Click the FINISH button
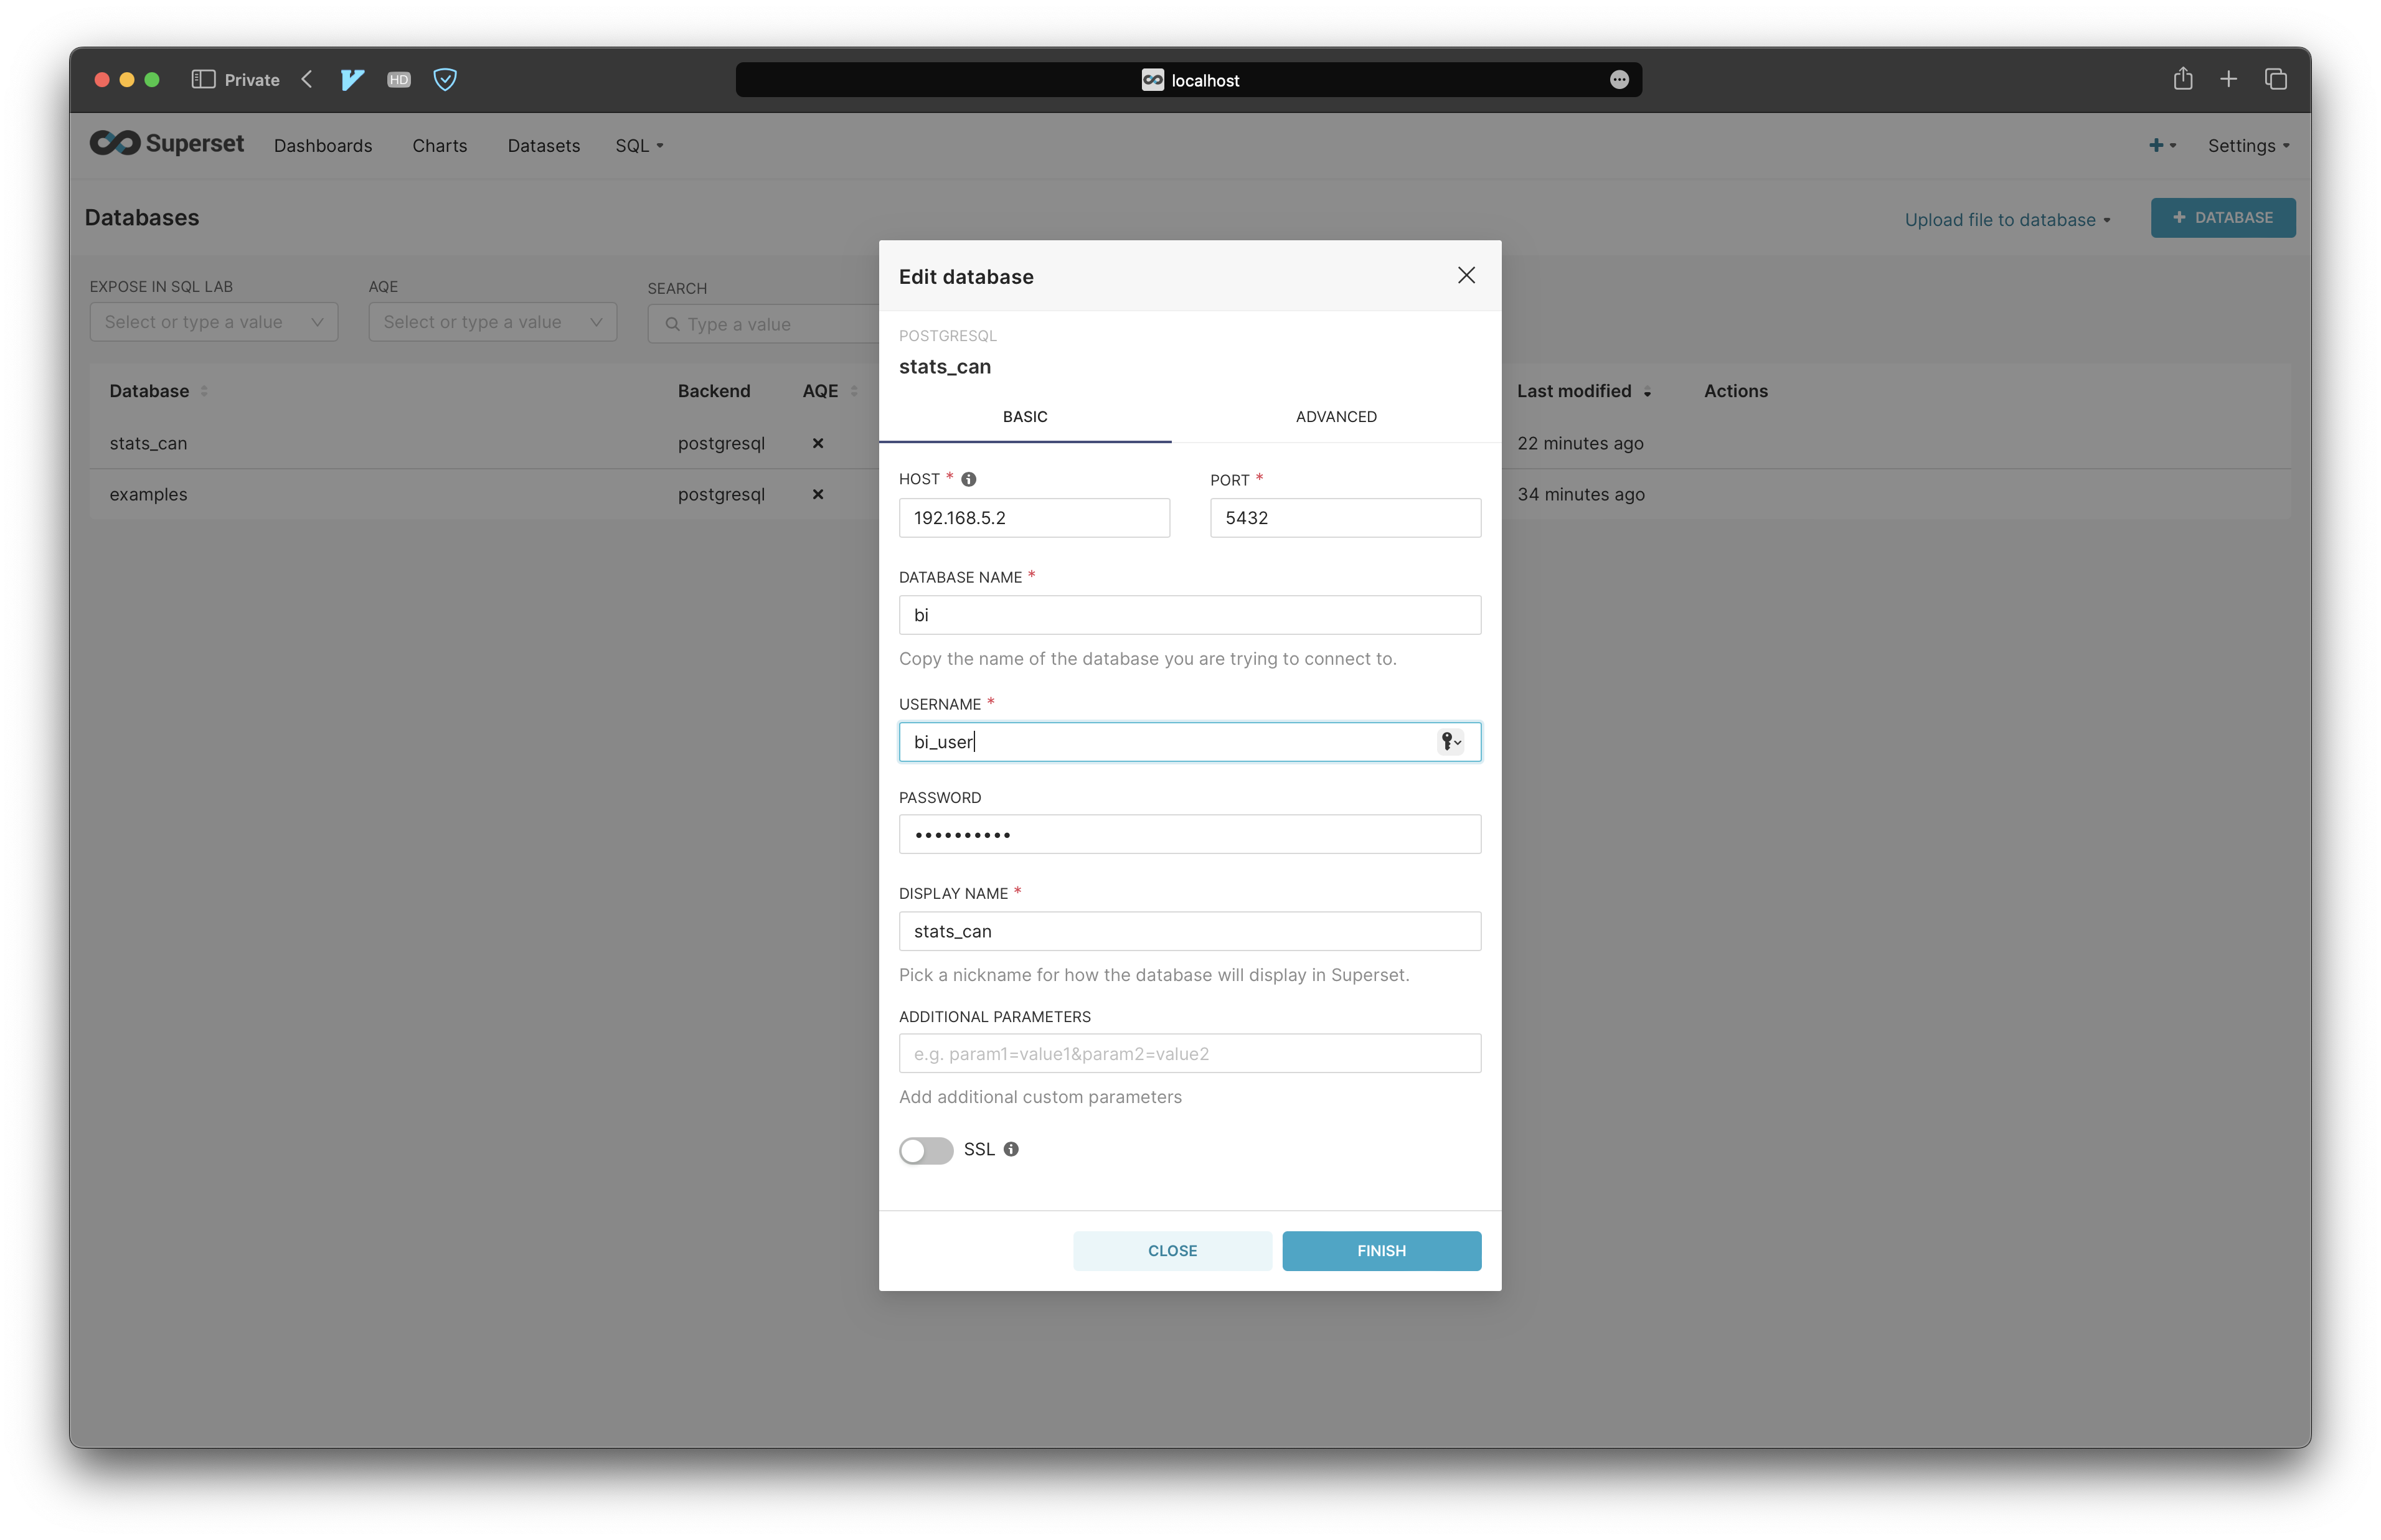The height and width of the screenshot is (1540, 2381). [x=1380, y=1250]
